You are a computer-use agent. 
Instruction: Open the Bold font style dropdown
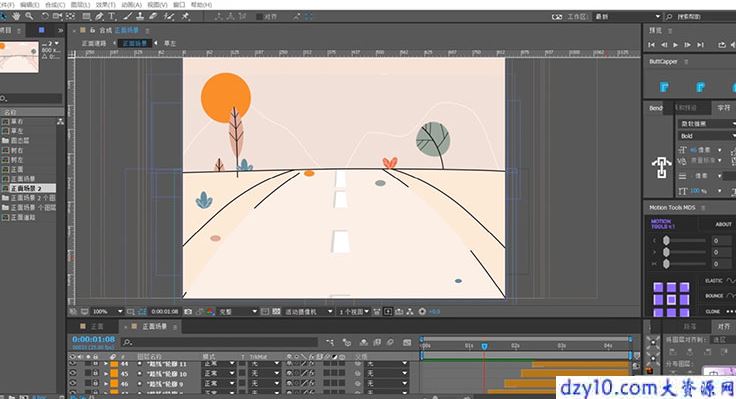coord(707,136)
